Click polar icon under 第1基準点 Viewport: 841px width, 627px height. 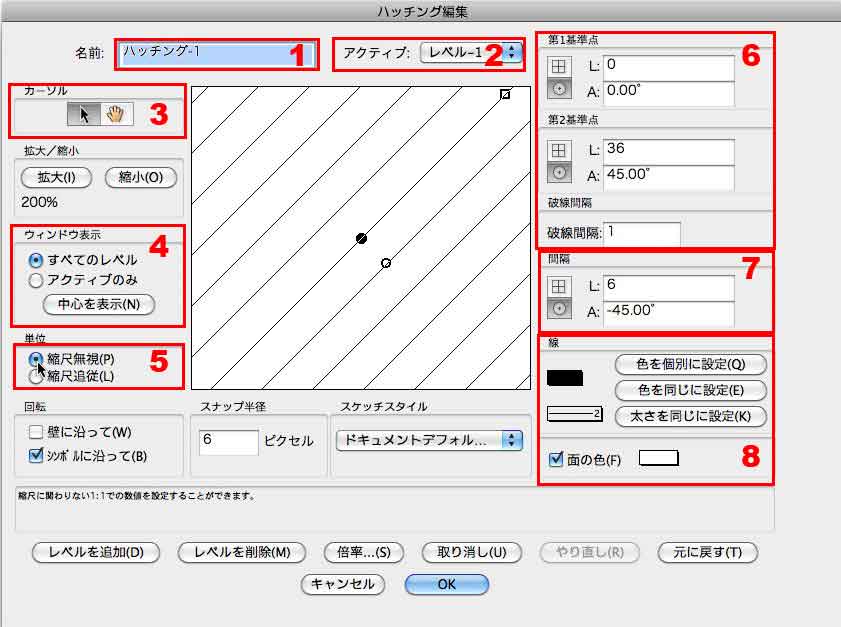tap(560, 89)
